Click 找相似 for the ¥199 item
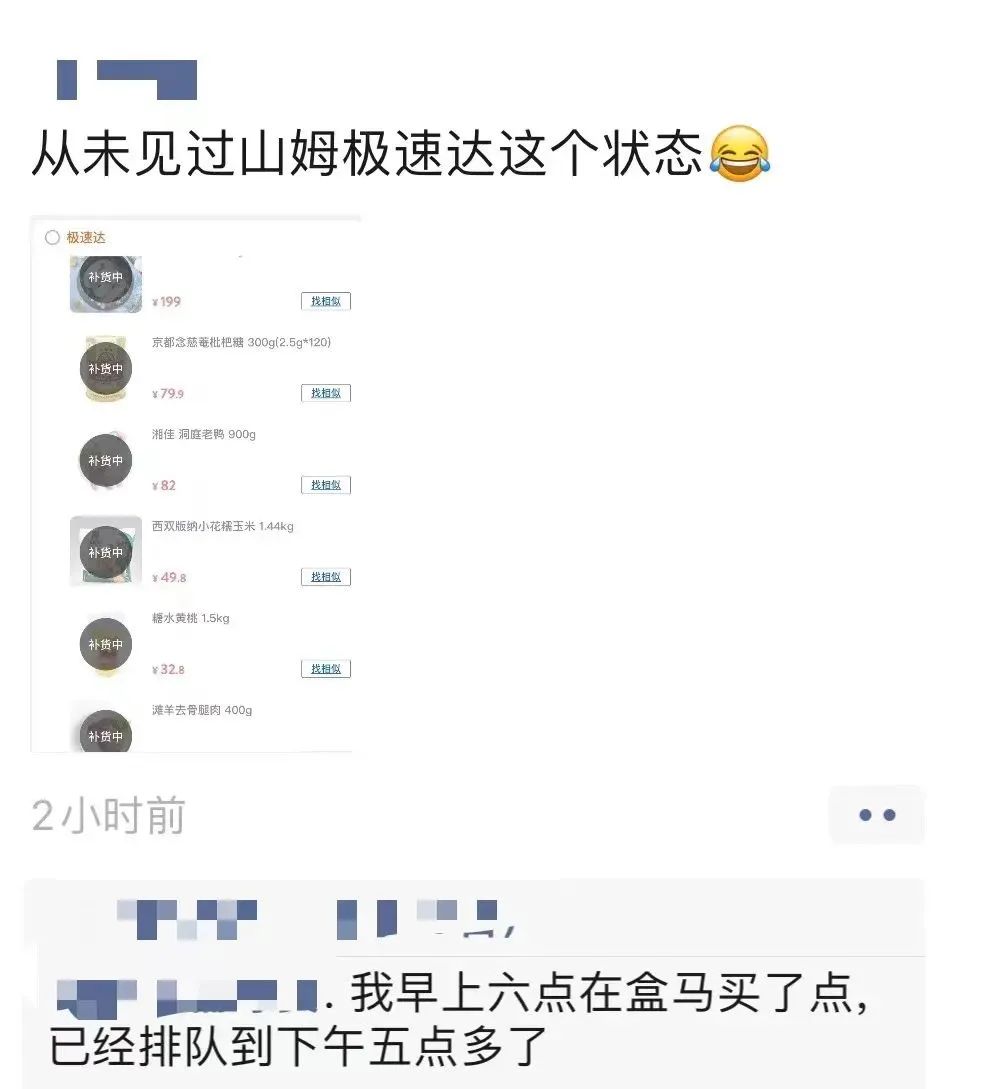987x1089 pixels. tap(326, 301)
